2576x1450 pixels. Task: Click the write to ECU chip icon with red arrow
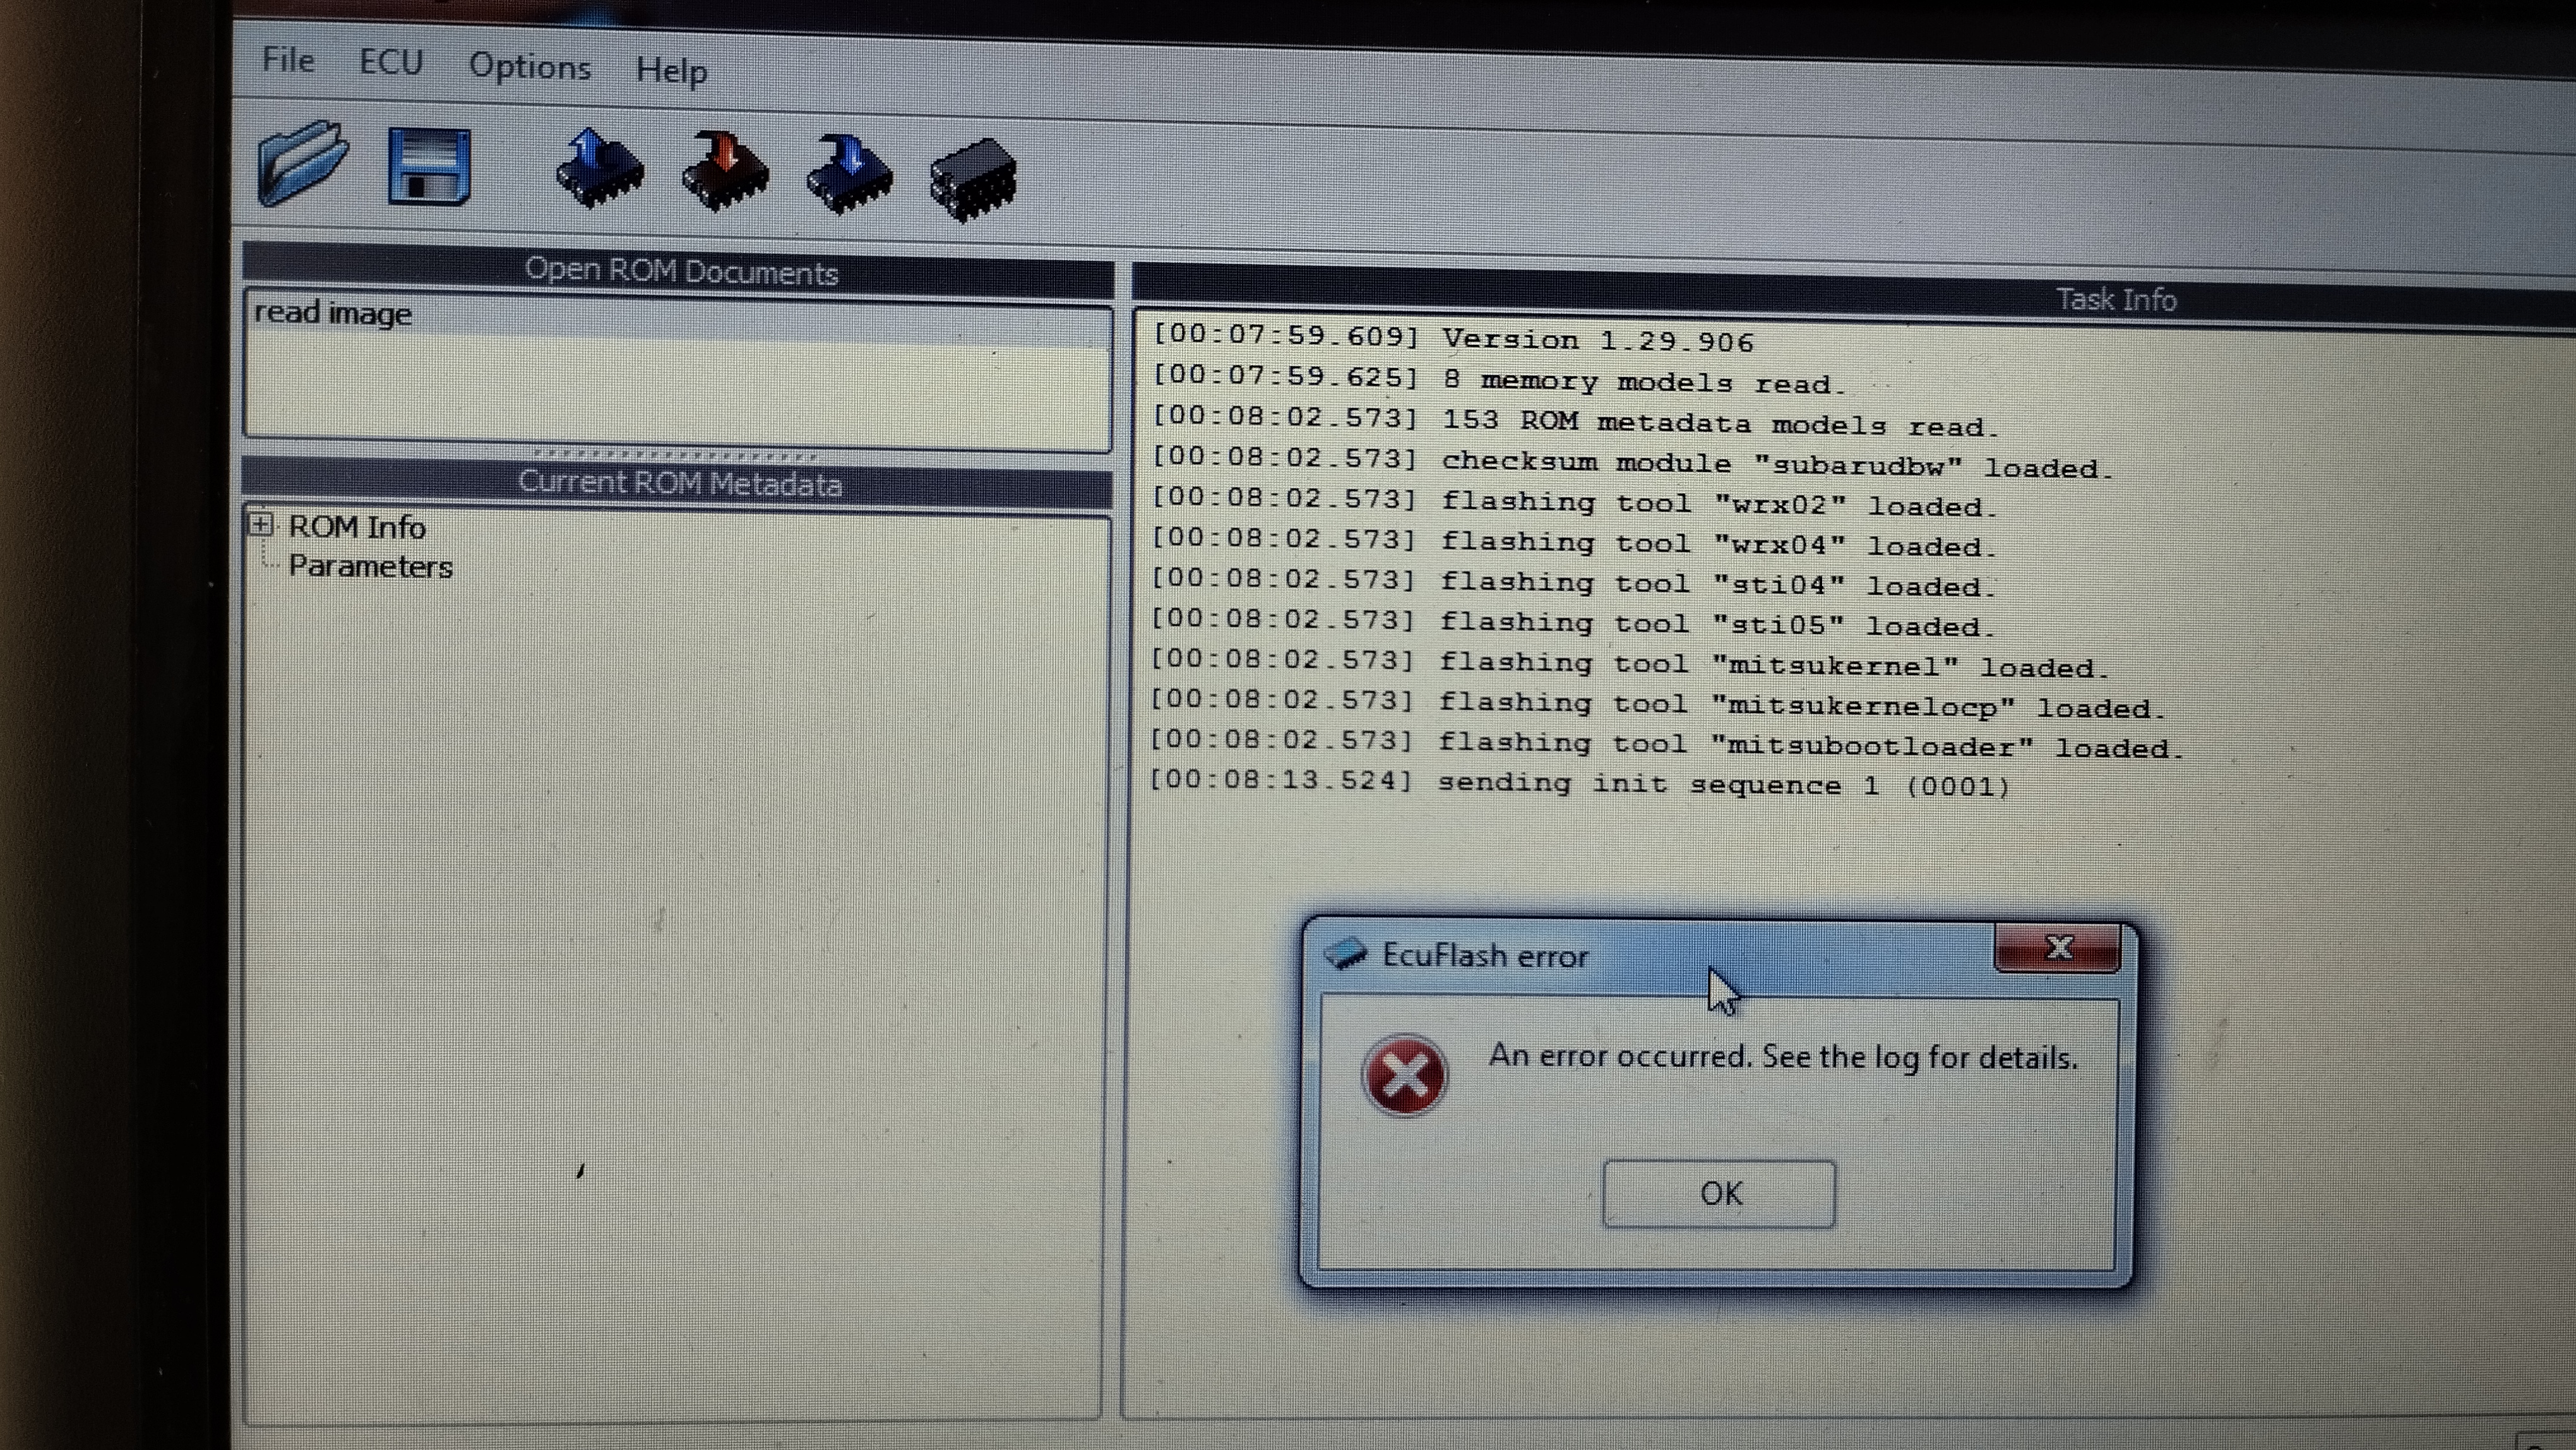(x=725, y=172)
